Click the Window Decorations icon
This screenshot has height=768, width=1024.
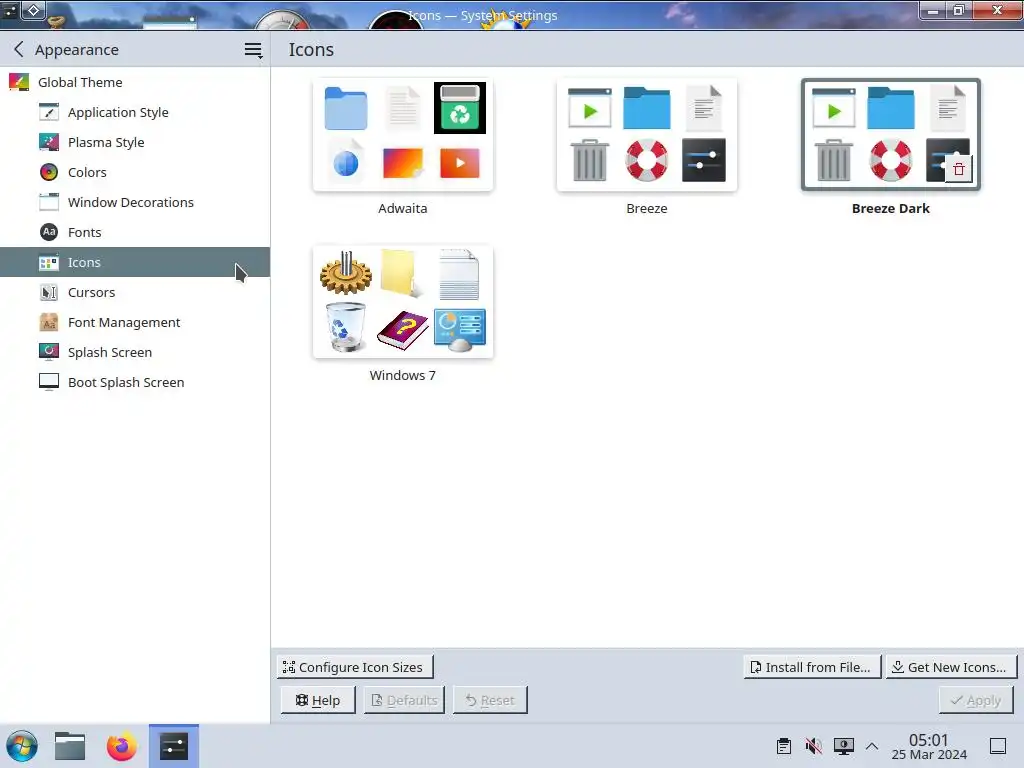49,202
